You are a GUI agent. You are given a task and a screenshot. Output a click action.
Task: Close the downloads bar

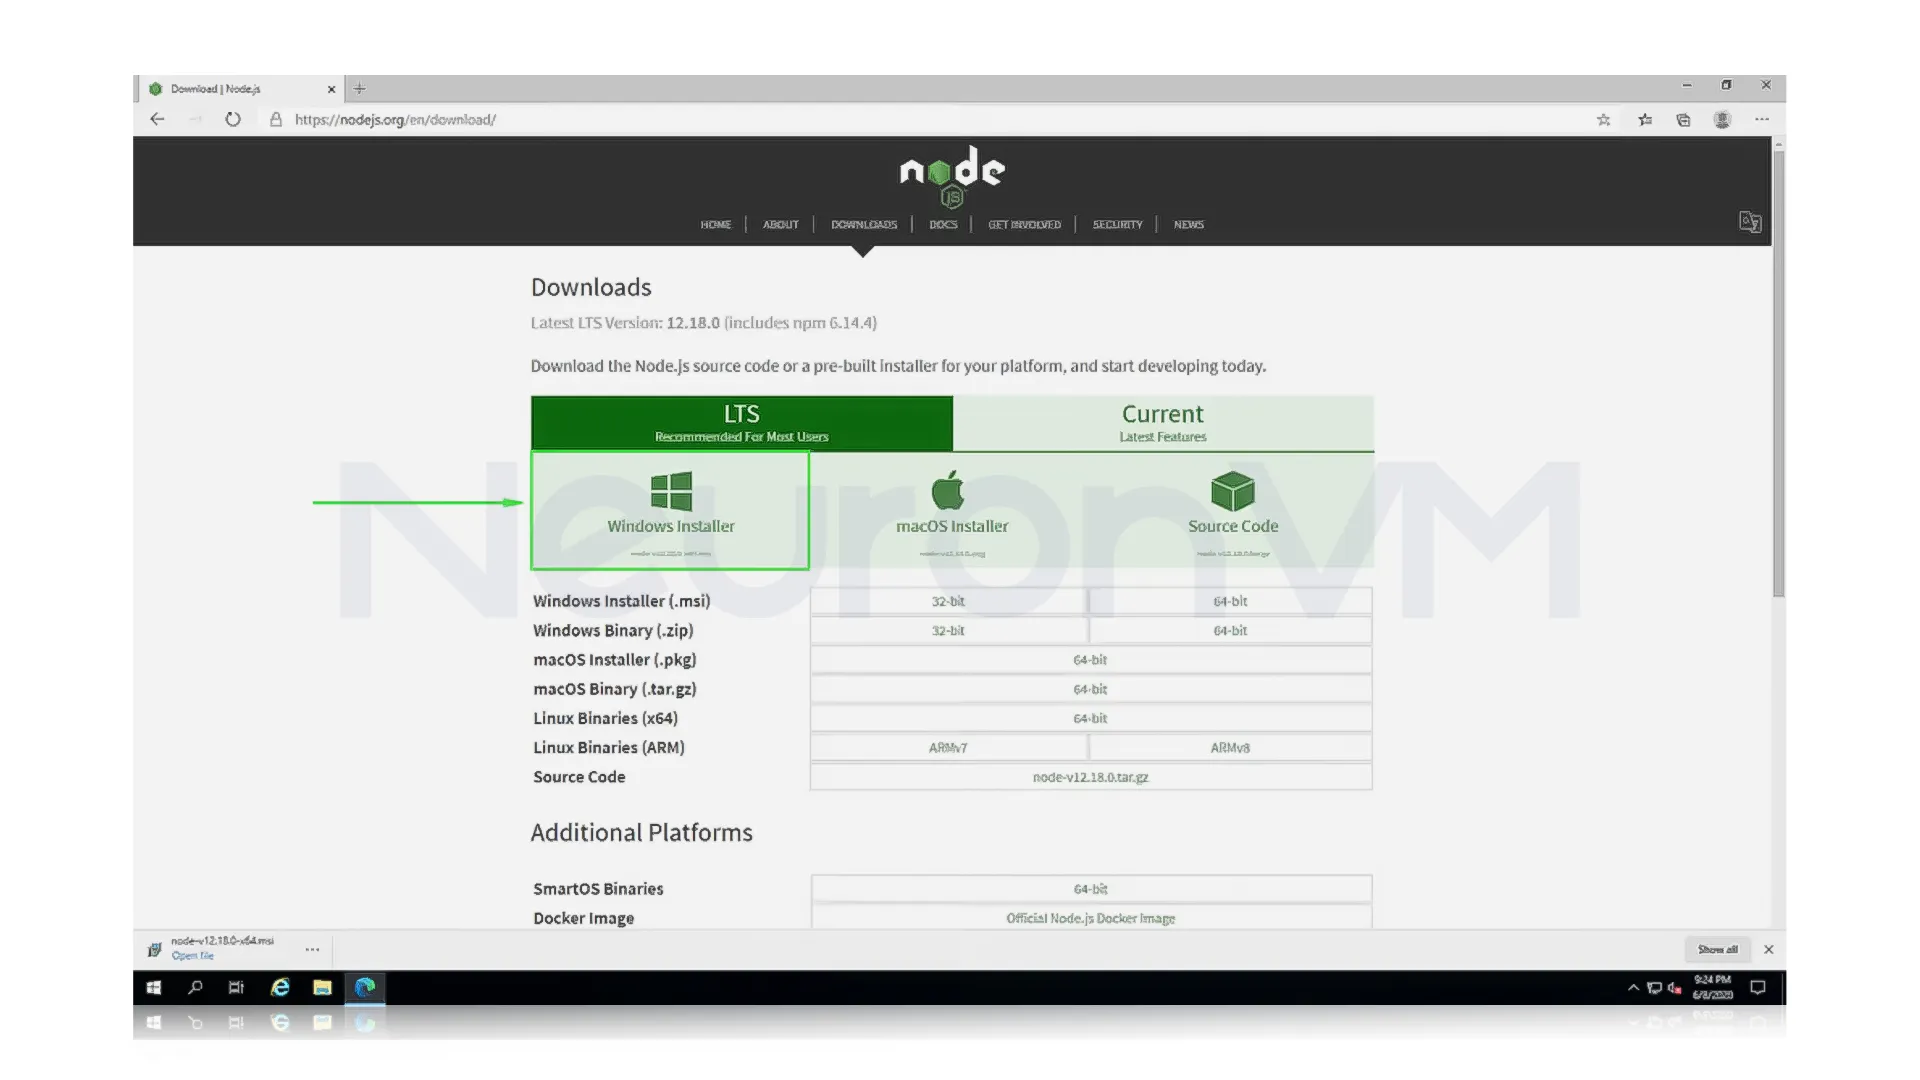[1768, 949]
